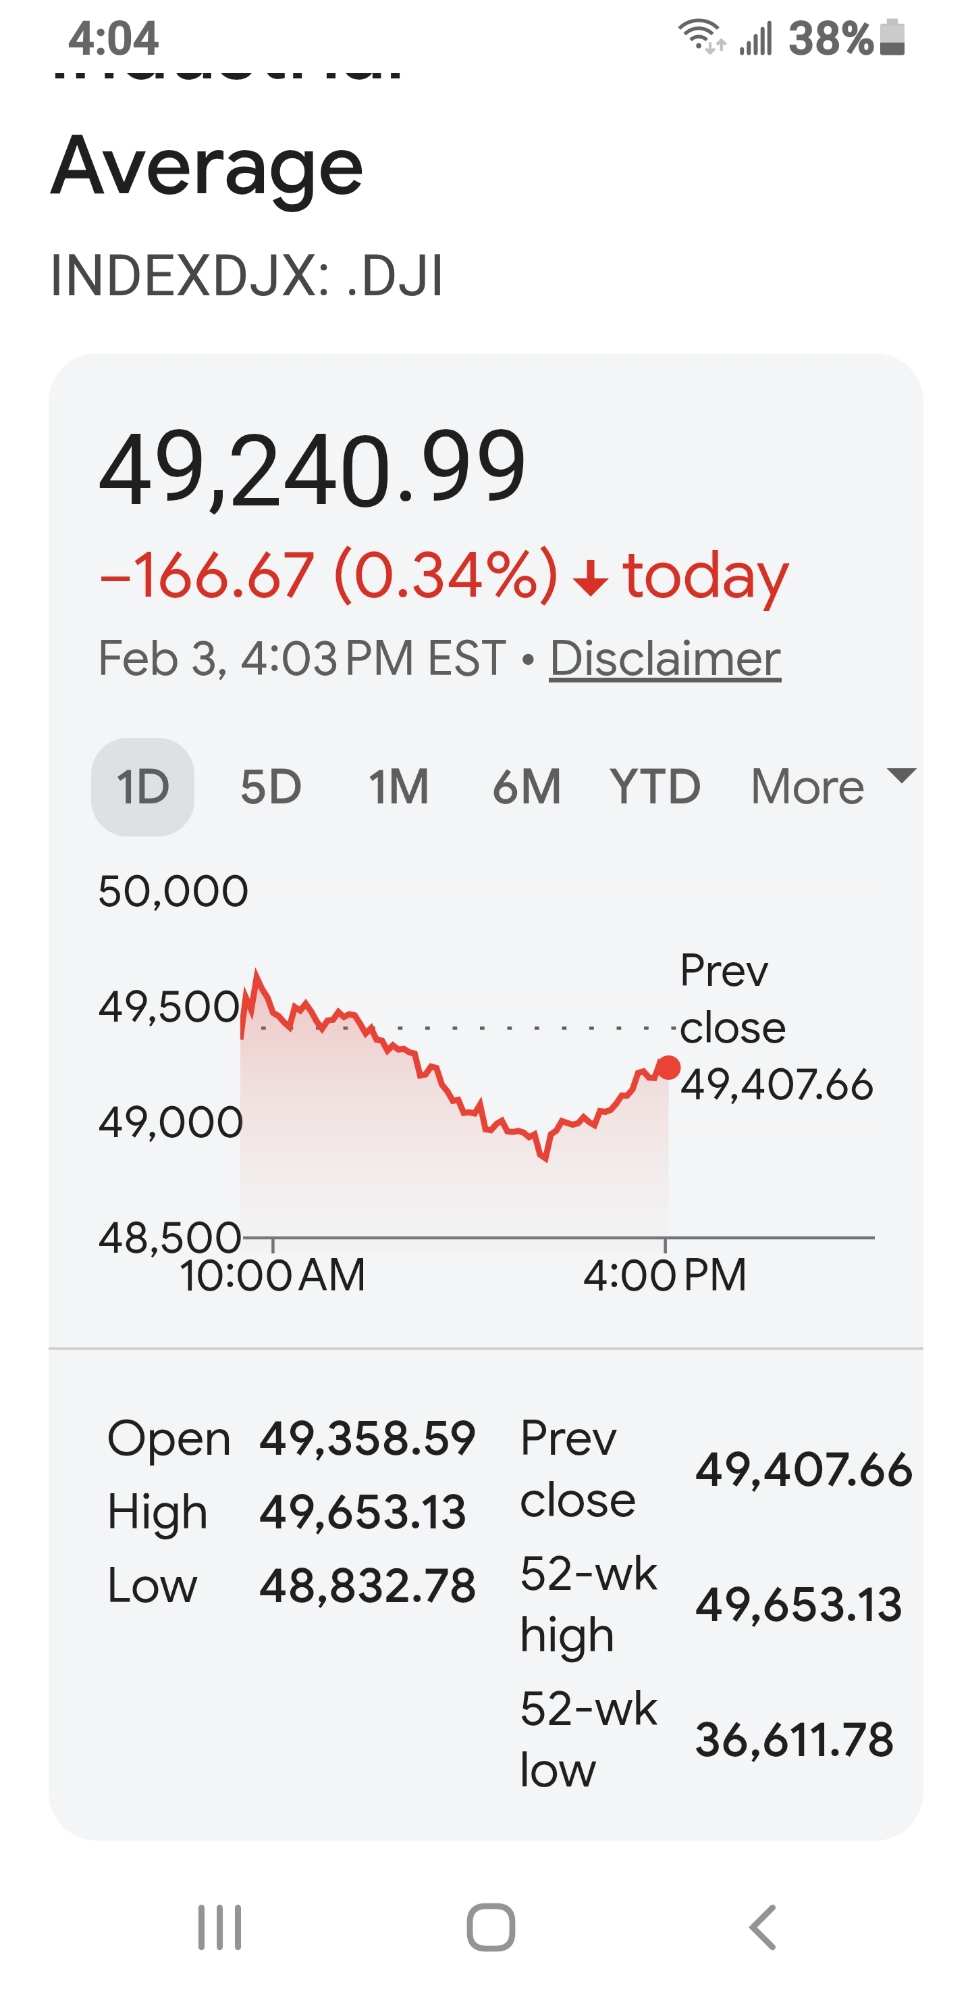972x2000 pixels.
Task: Tap the 52-wk low value 36,611.78
Action: click(794, 1740)
